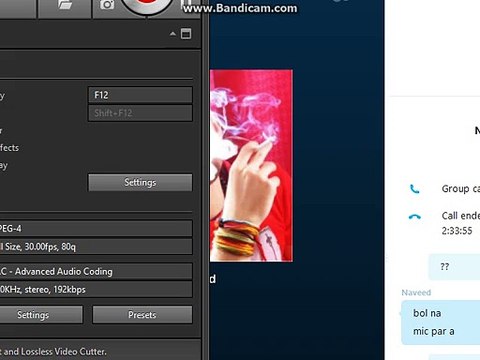Click the smoking hand profile picture in Skype
Image resolution: width=480 pixels, height=360 pixels.
[251, 166]
